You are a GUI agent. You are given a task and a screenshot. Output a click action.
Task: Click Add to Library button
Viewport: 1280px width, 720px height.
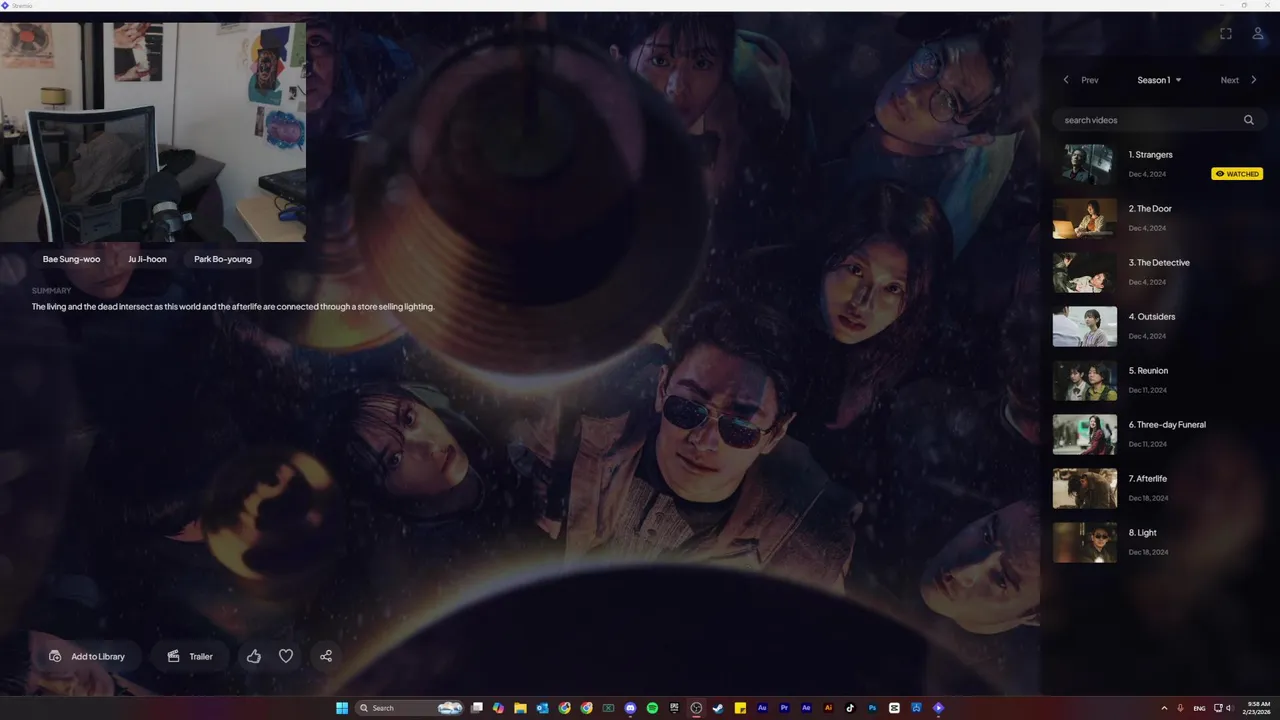tap(87, 656)
